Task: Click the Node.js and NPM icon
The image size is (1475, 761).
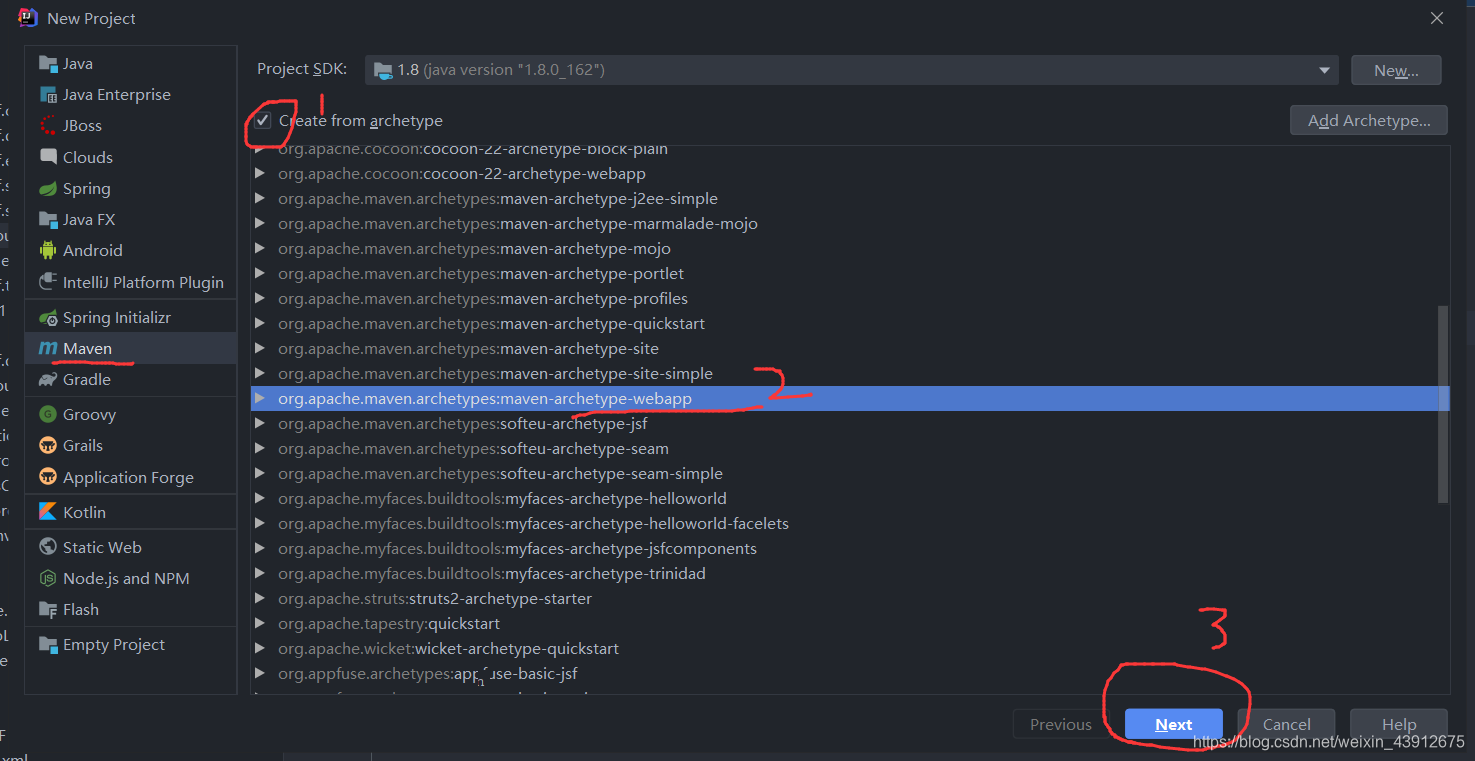Action: click(48, 578)
